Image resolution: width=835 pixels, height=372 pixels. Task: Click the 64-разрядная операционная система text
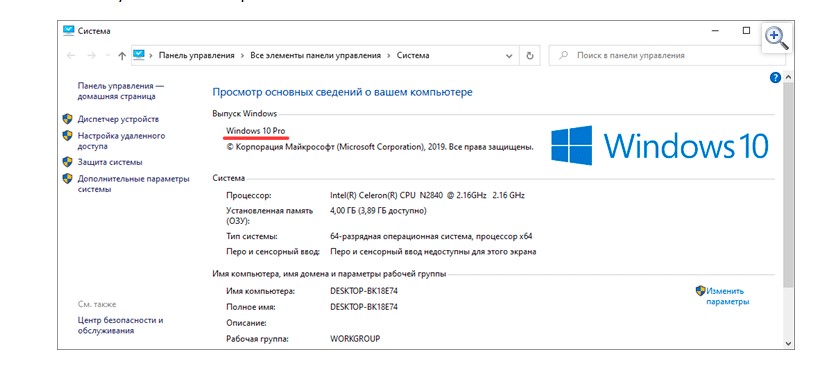point(431,236)
